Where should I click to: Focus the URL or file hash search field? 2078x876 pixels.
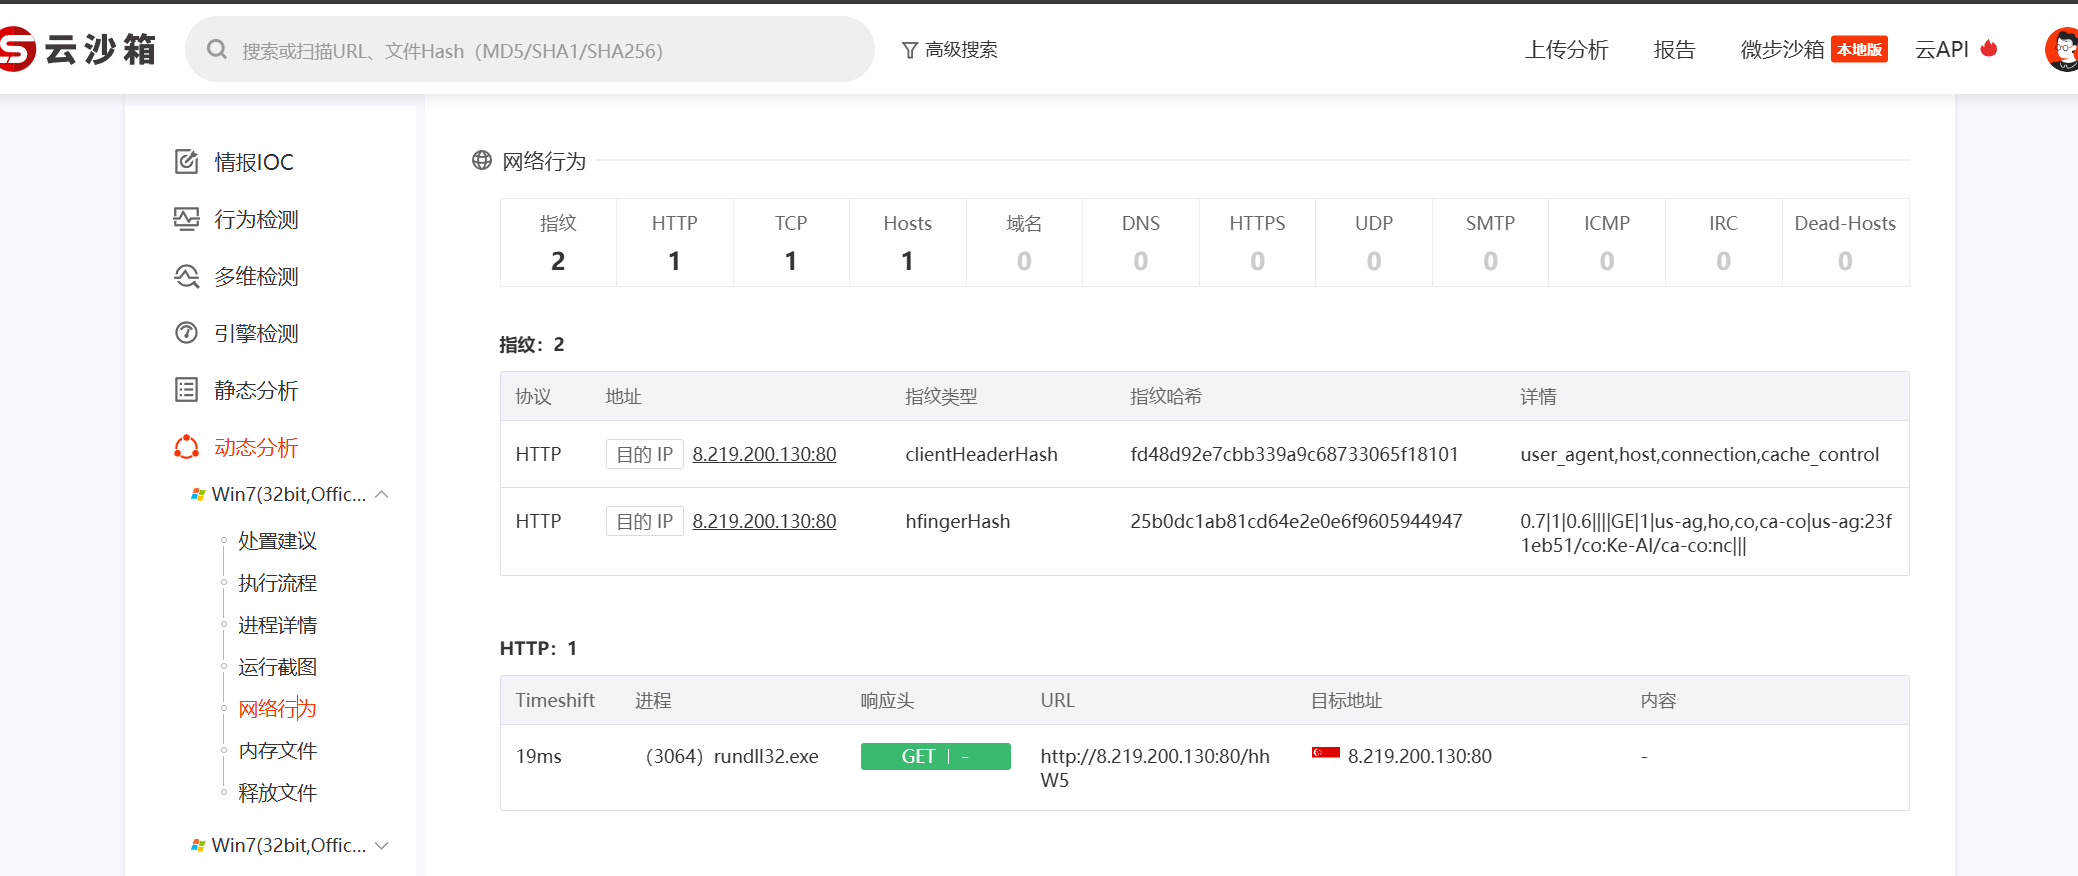pos(550,50)
